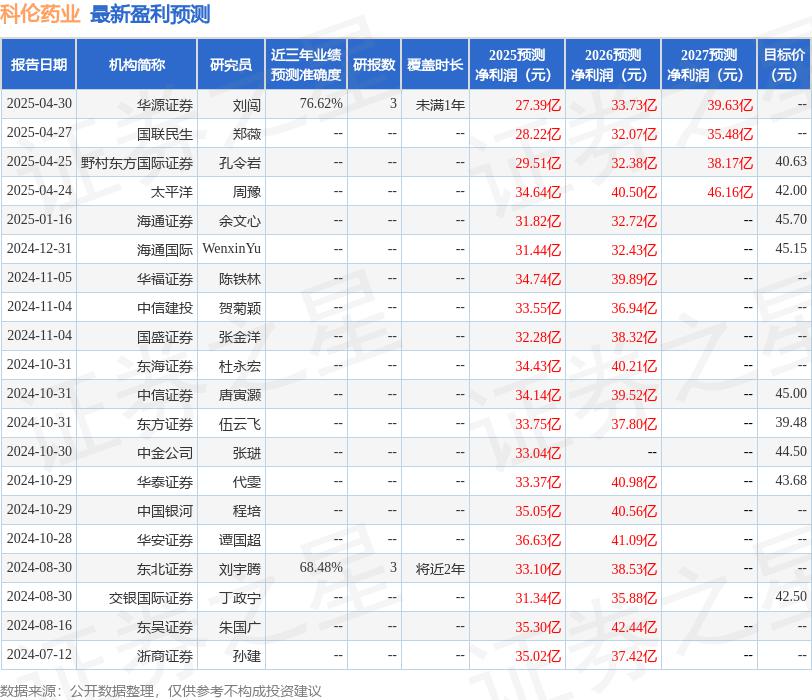
Task: Click the 最新盈利预测 title text
Action: (150, 14)
